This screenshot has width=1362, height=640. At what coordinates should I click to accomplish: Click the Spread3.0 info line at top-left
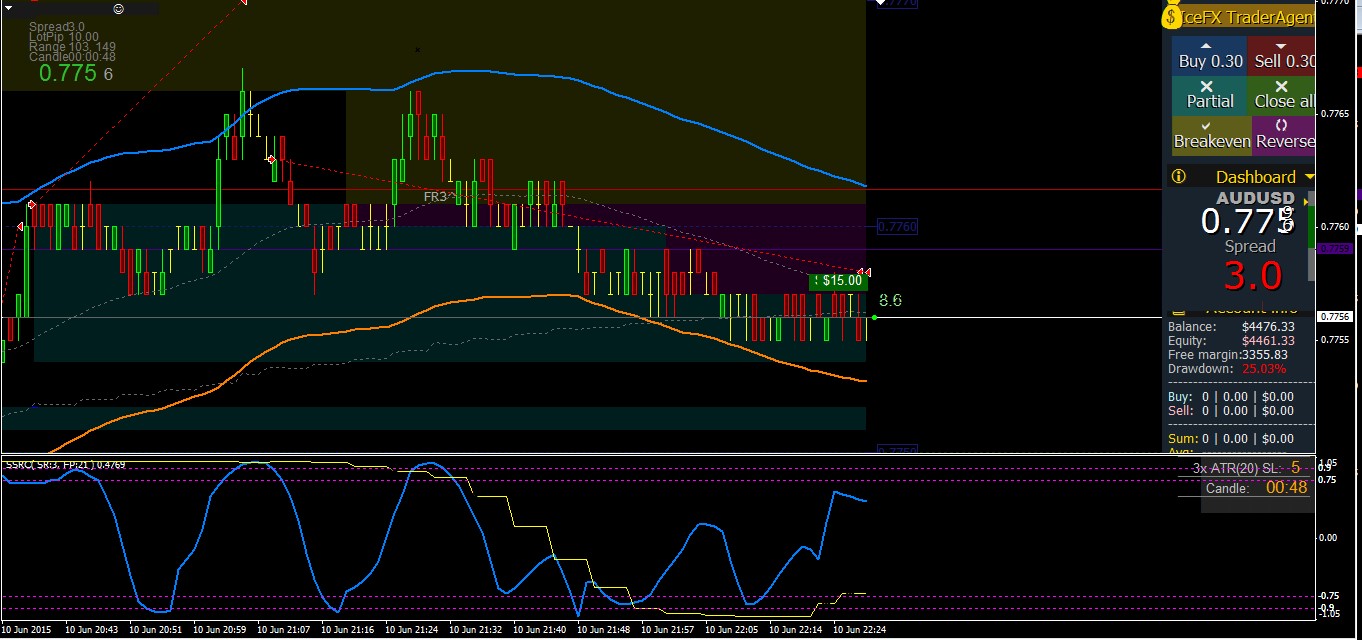pos(57,26)
